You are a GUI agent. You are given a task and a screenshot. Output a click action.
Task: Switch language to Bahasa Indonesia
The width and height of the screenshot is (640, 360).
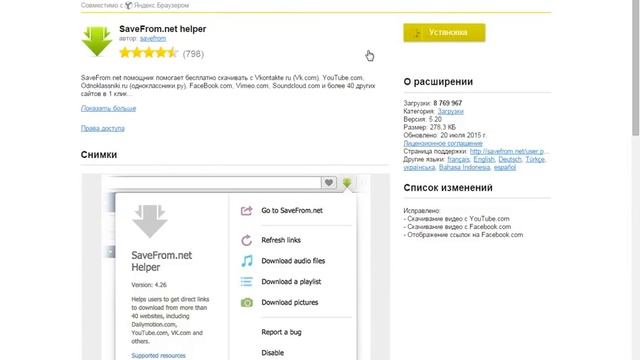pos(464,167)
